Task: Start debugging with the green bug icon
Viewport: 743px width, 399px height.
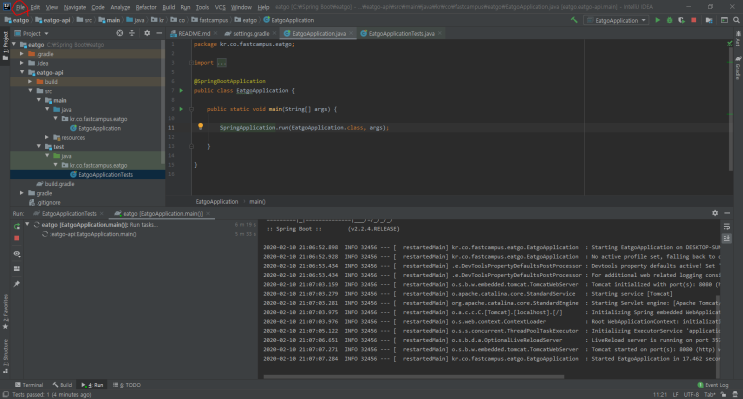Action: pos(670,20)
